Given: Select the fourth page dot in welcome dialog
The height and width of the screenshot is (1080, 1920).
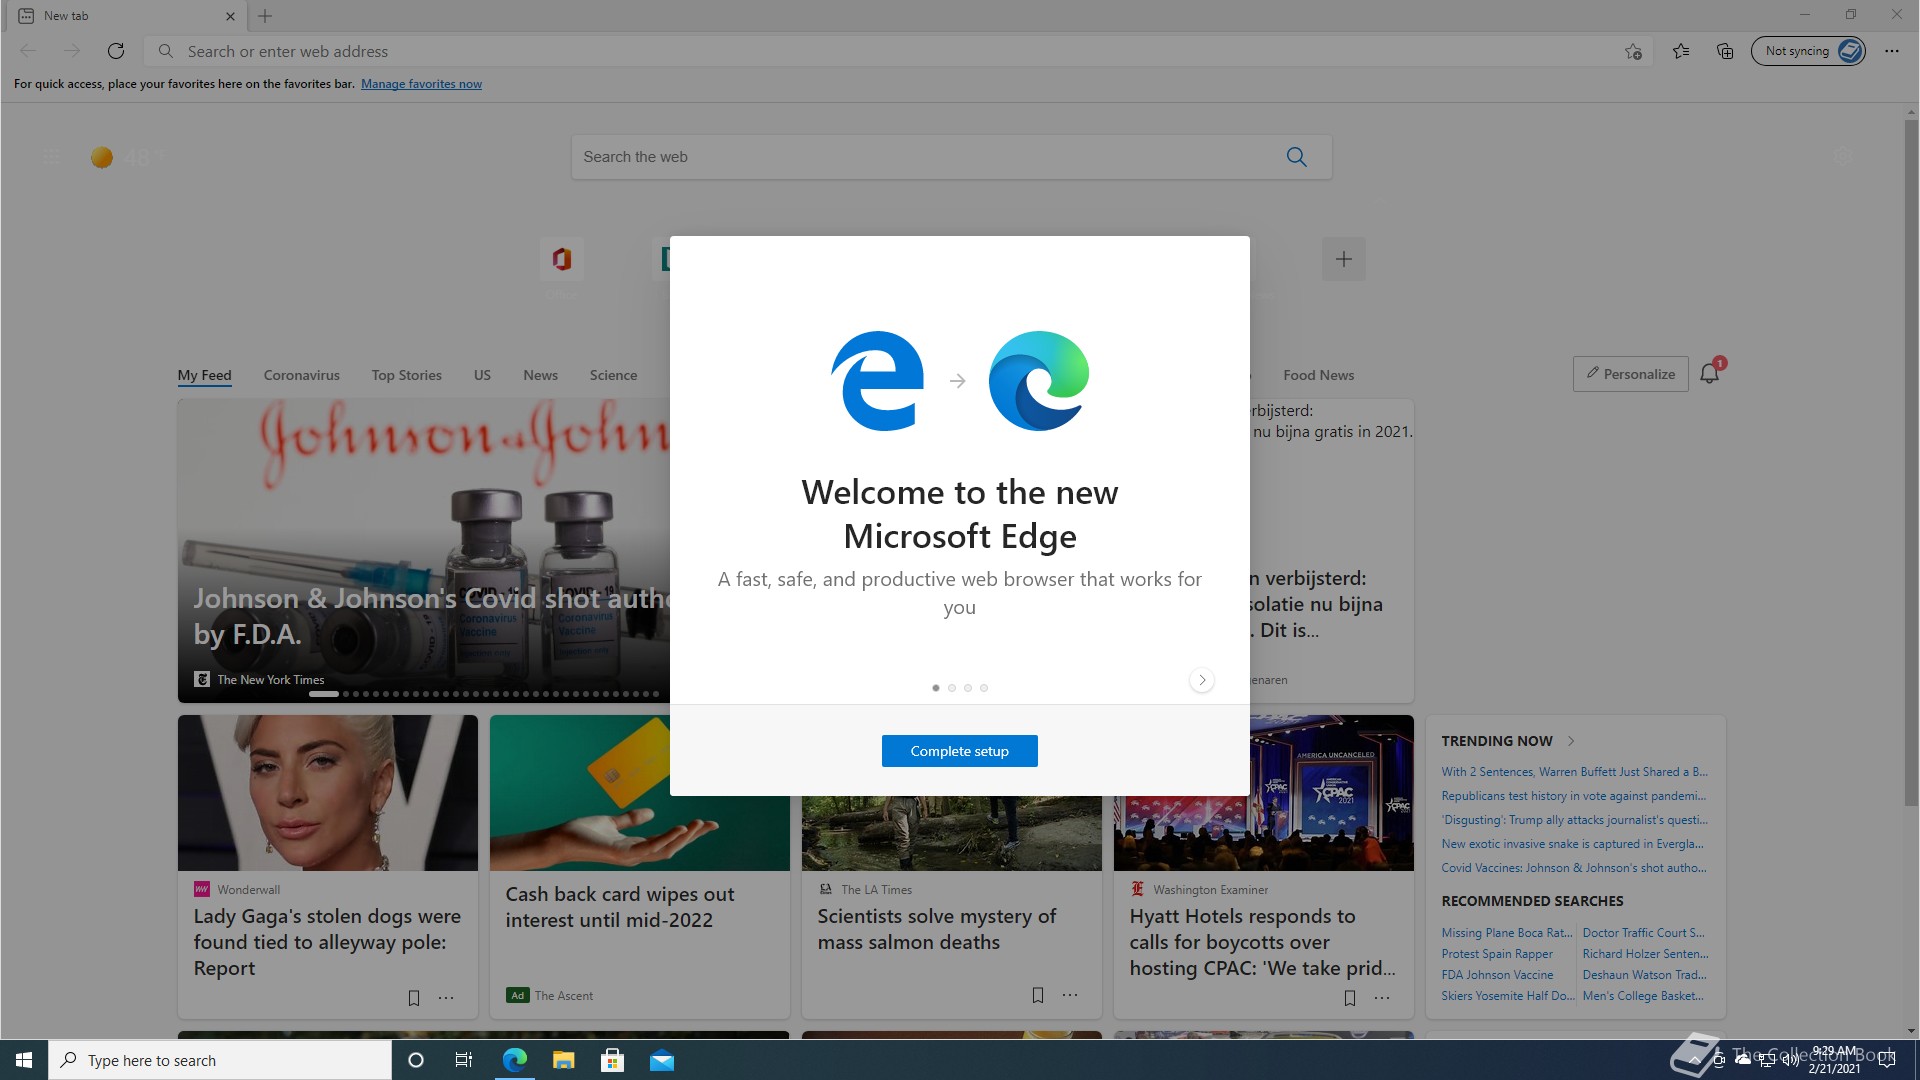Looking at the screenshot, I should coord(984,688).
